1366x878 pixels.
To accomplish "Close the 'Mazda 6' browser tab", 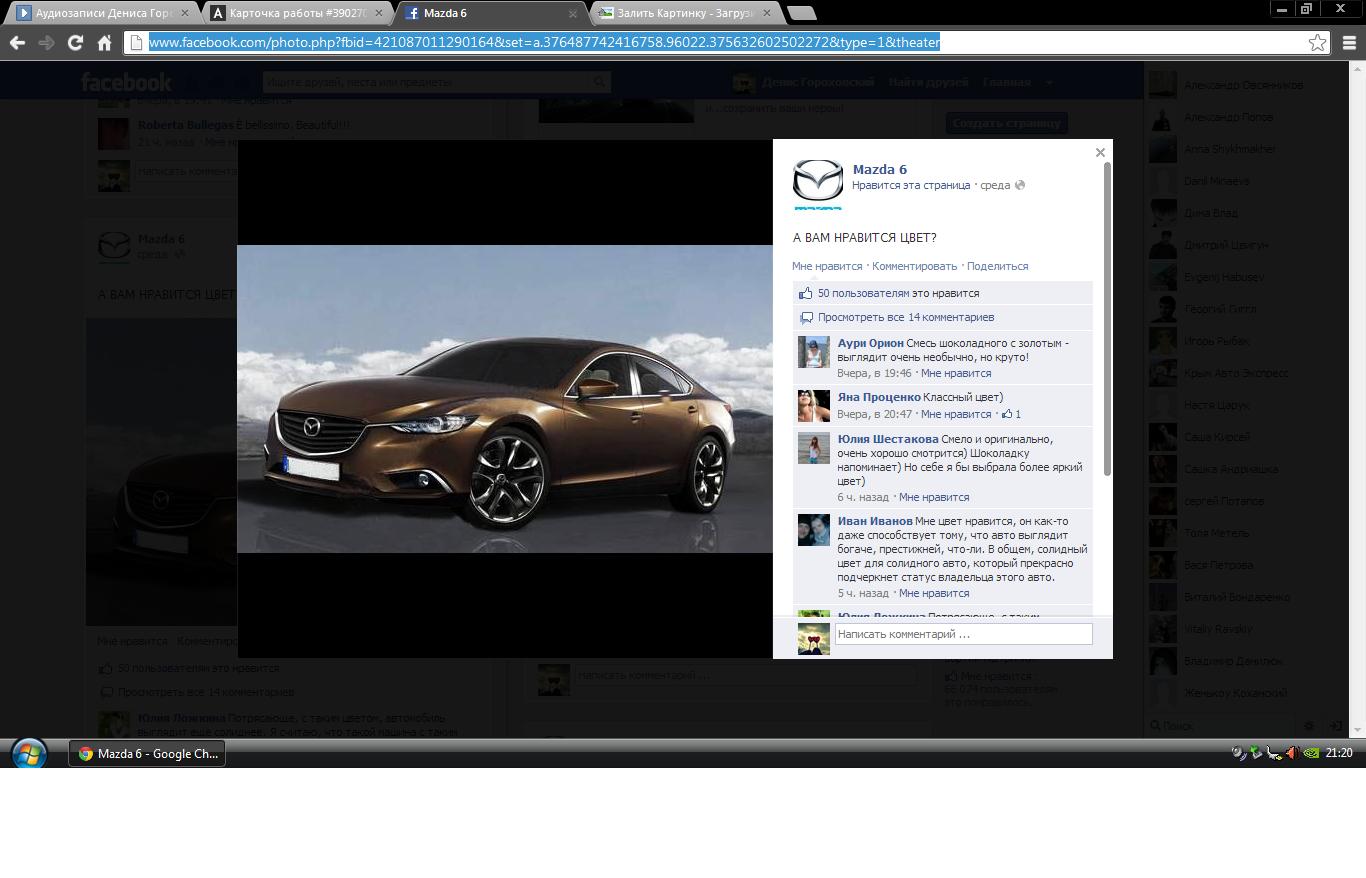I will (573, 14).
